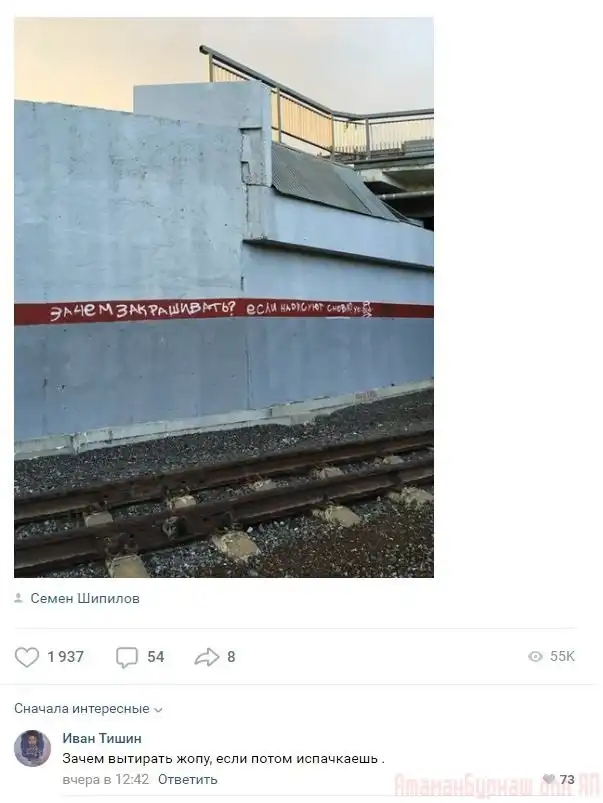
Task: Click the comment text by Иван Тишин
Action: coord(223,758)
